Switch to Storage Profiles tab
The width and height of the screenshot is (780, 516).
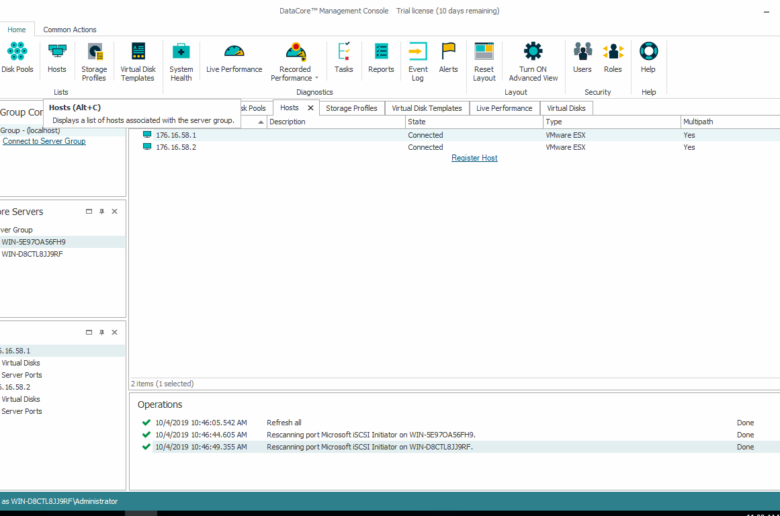click(351, 108)
